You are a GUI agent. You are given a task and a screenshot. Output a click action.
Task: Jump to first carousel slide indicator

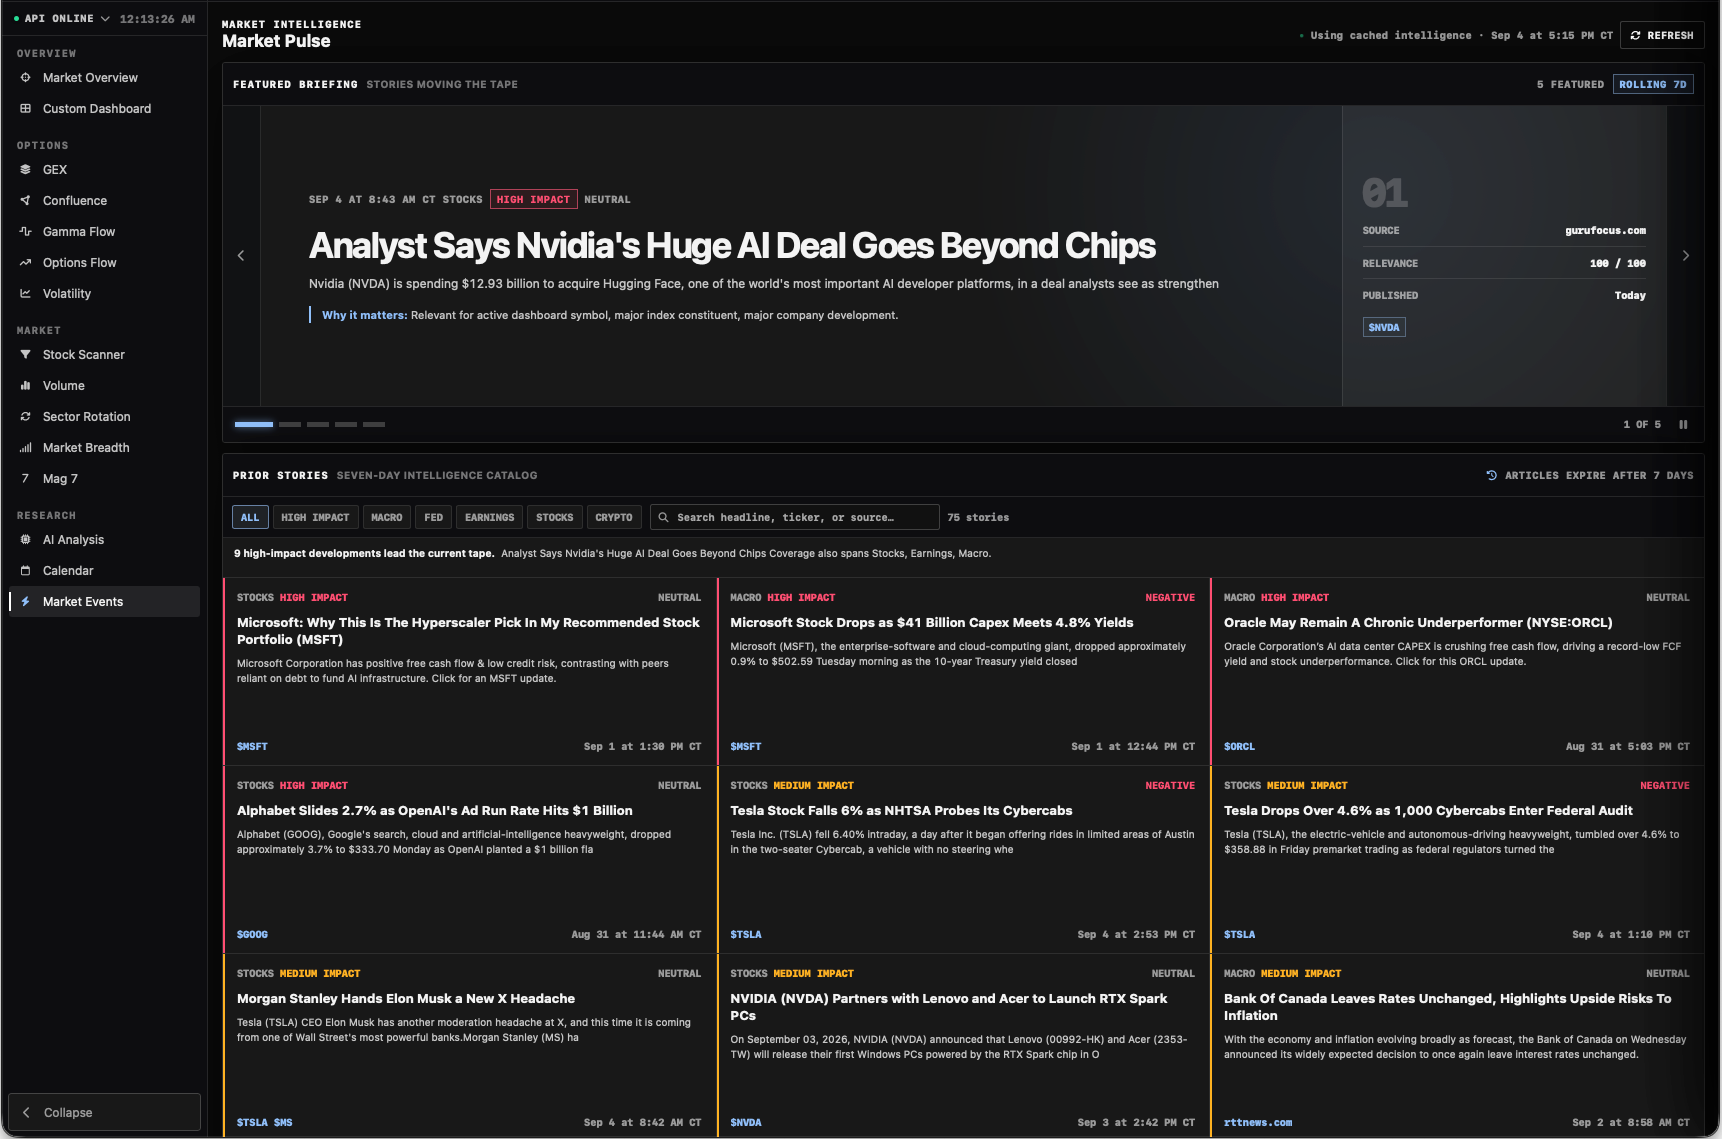pyautogui.click(x=254, y=425)
